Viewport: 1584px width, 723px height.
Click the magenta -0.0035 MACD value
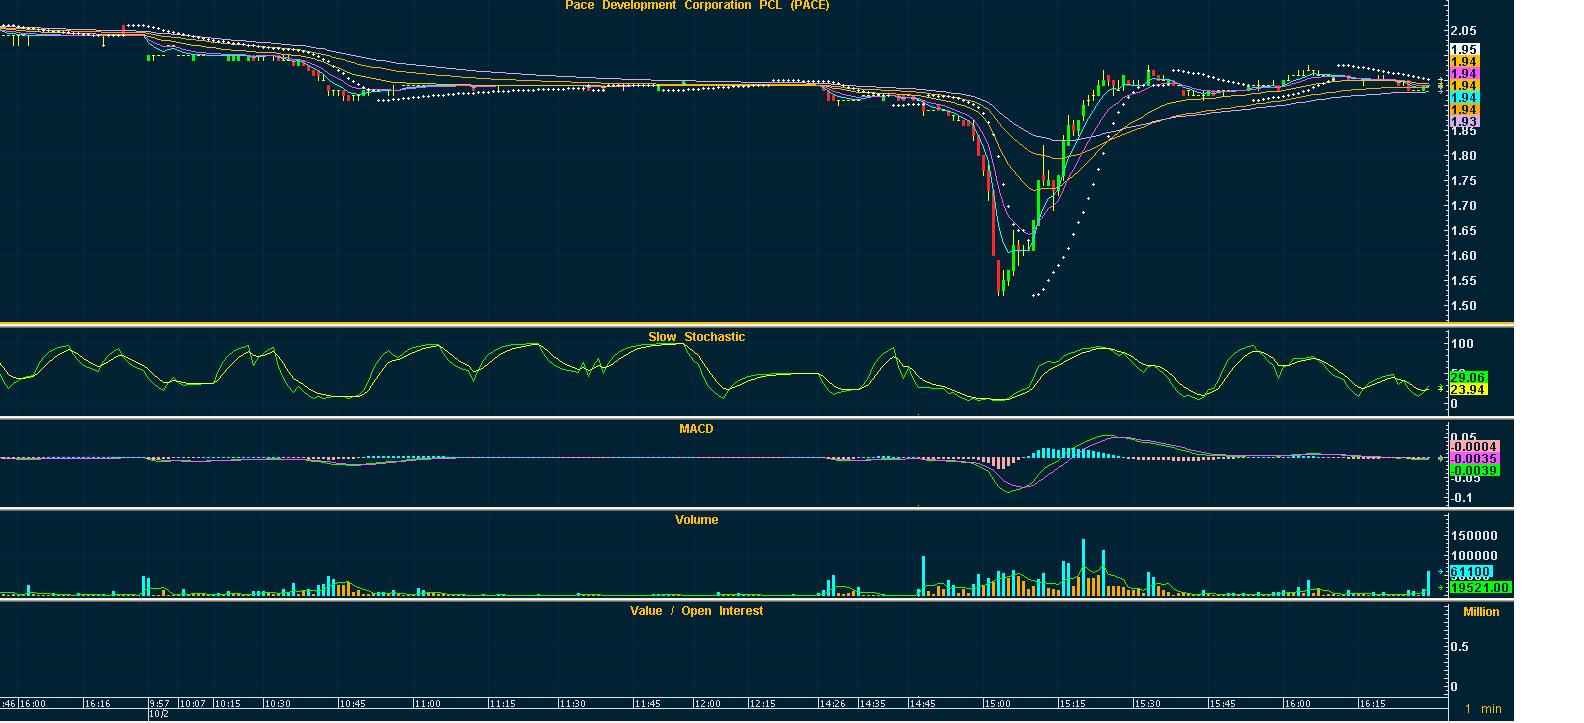click(1474, 458)
